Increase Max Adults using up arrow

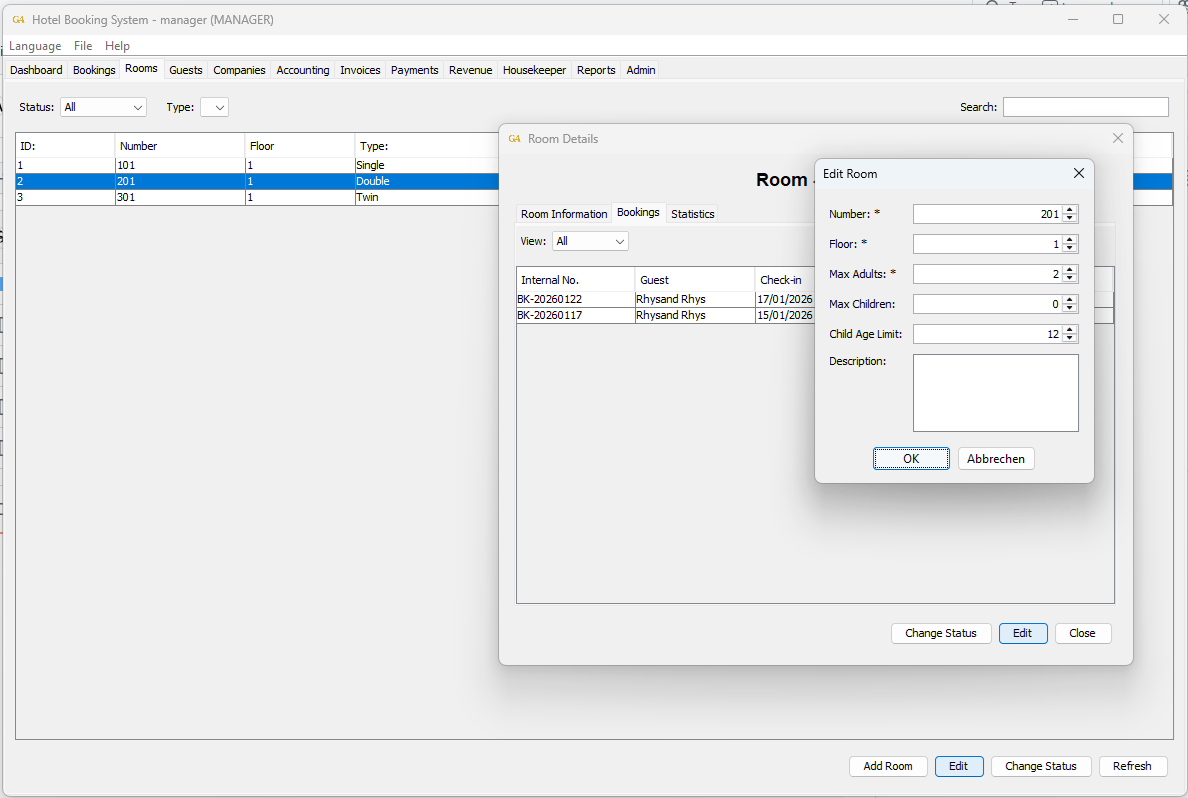click(x=1070, y=270)
